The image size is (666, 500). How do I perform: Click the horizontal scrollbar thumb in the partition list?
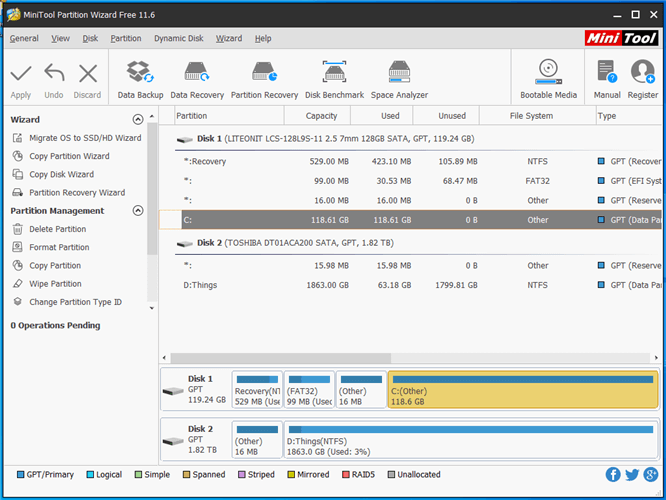(x=280, y=358)
